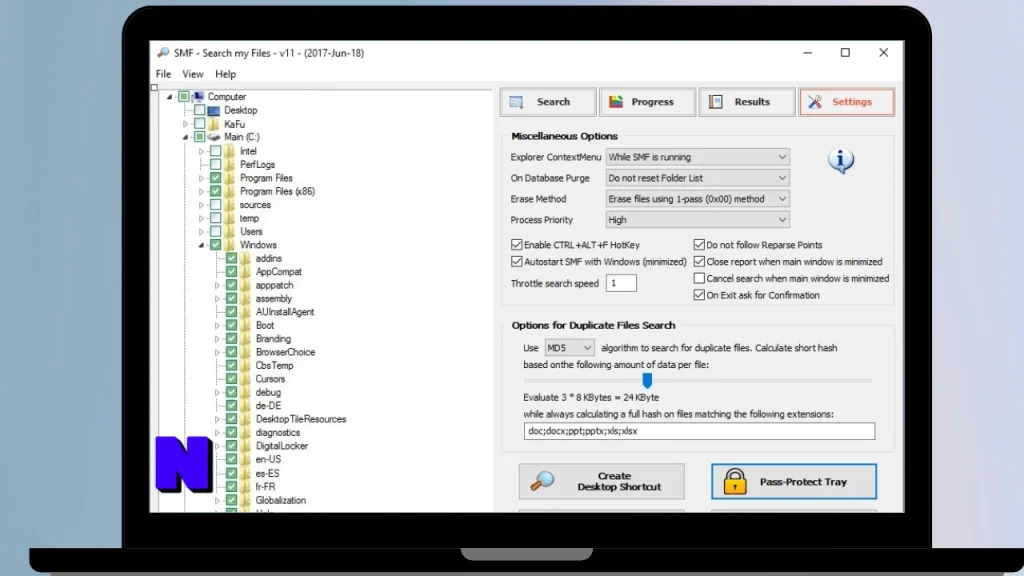Screen dimensions: 1024x576
Task: Select the CbsTemp tree row
Action: tap(274, 366)
